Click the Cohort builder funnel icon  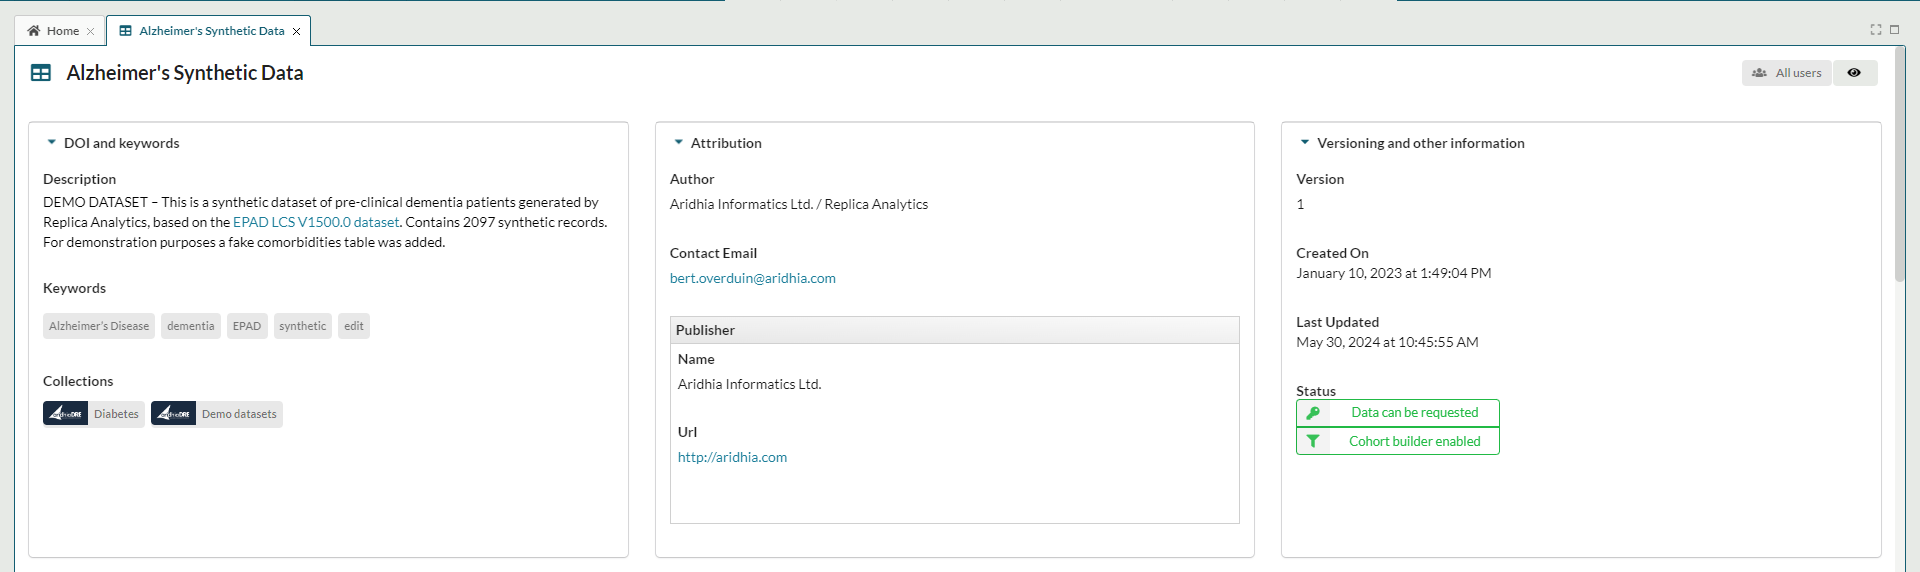[1313, 441]
